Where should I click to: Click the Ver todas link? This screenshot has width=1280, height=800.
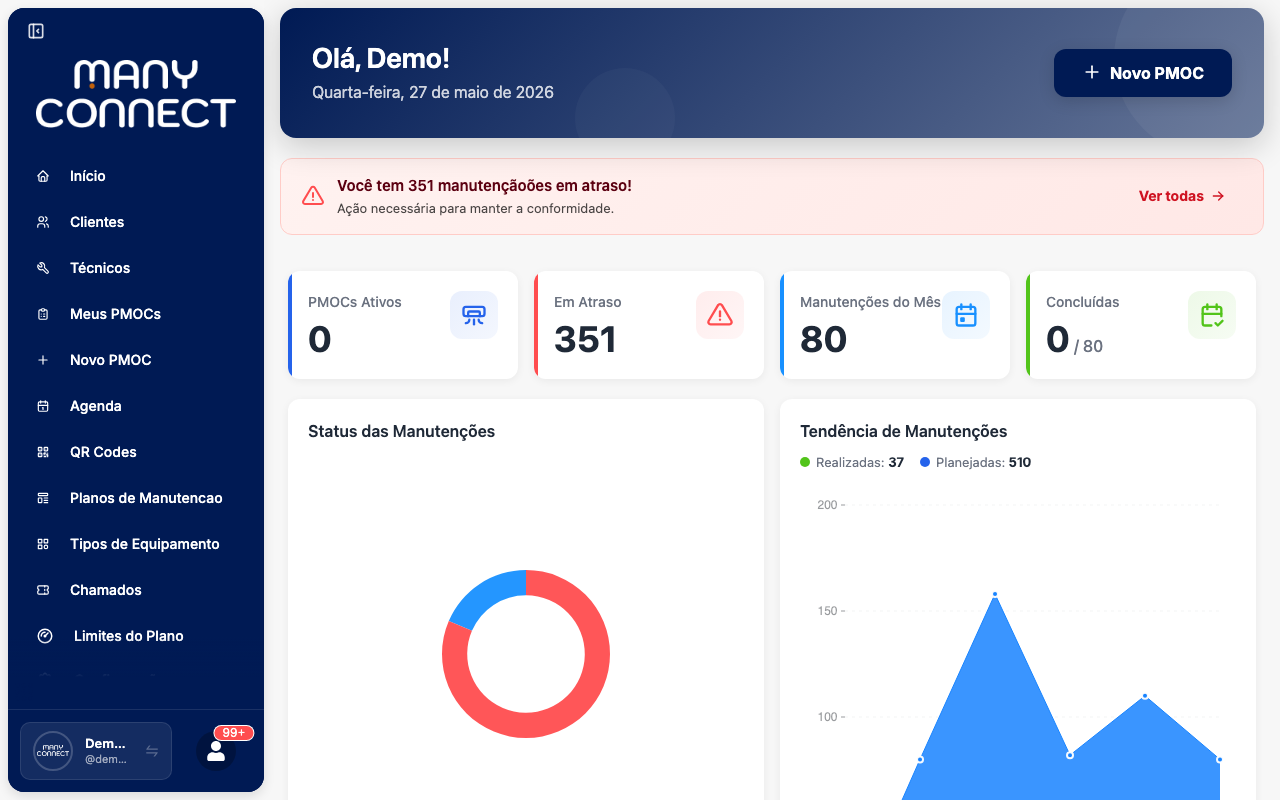[x=1182, y=196]
